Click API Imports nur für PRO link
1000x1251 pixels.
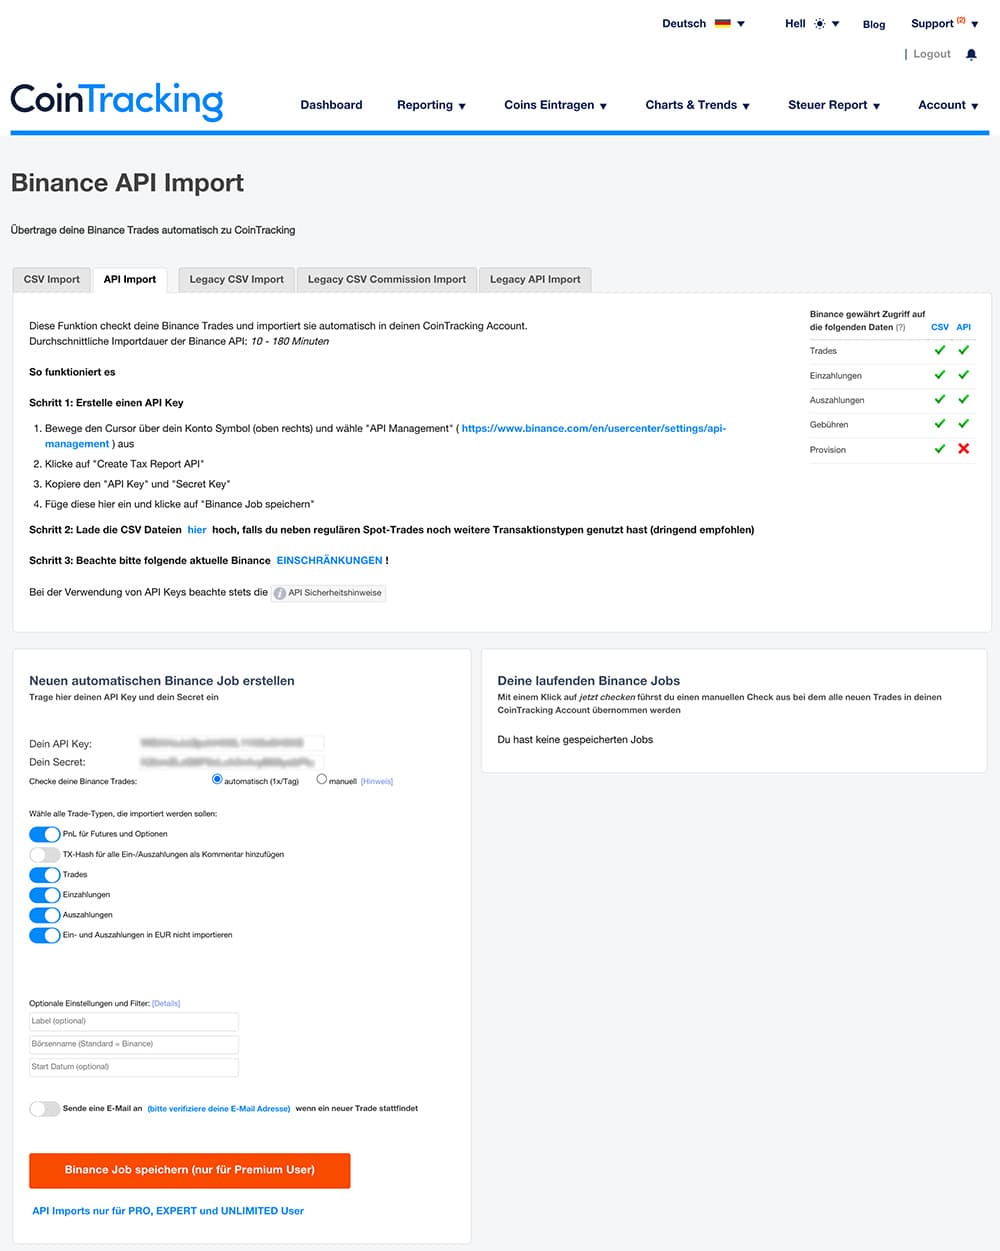click(168, 1211)
